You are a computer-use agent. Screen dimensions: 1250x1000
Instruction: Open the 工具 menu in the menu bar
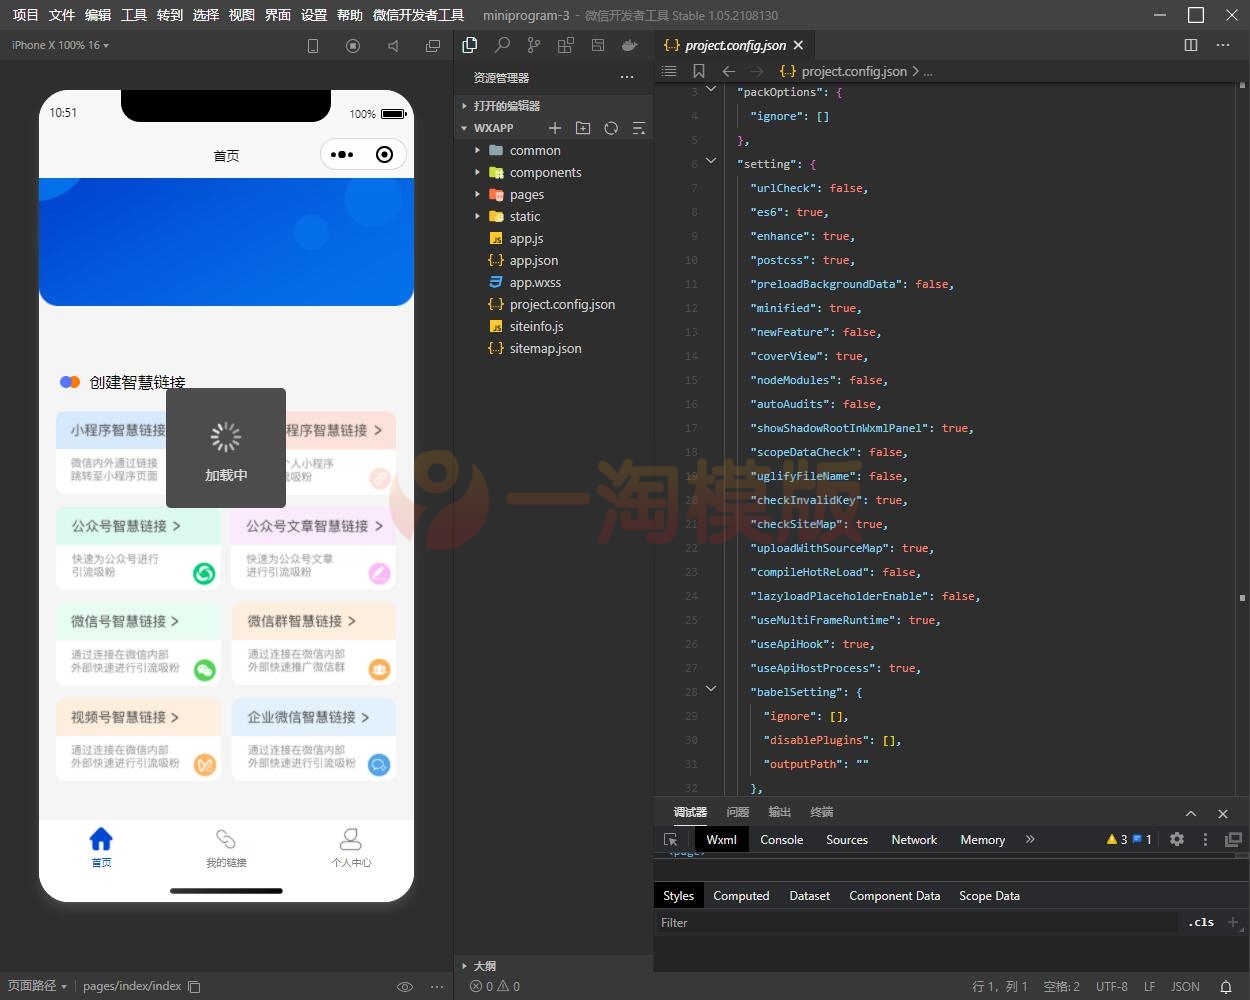point(133,15)
